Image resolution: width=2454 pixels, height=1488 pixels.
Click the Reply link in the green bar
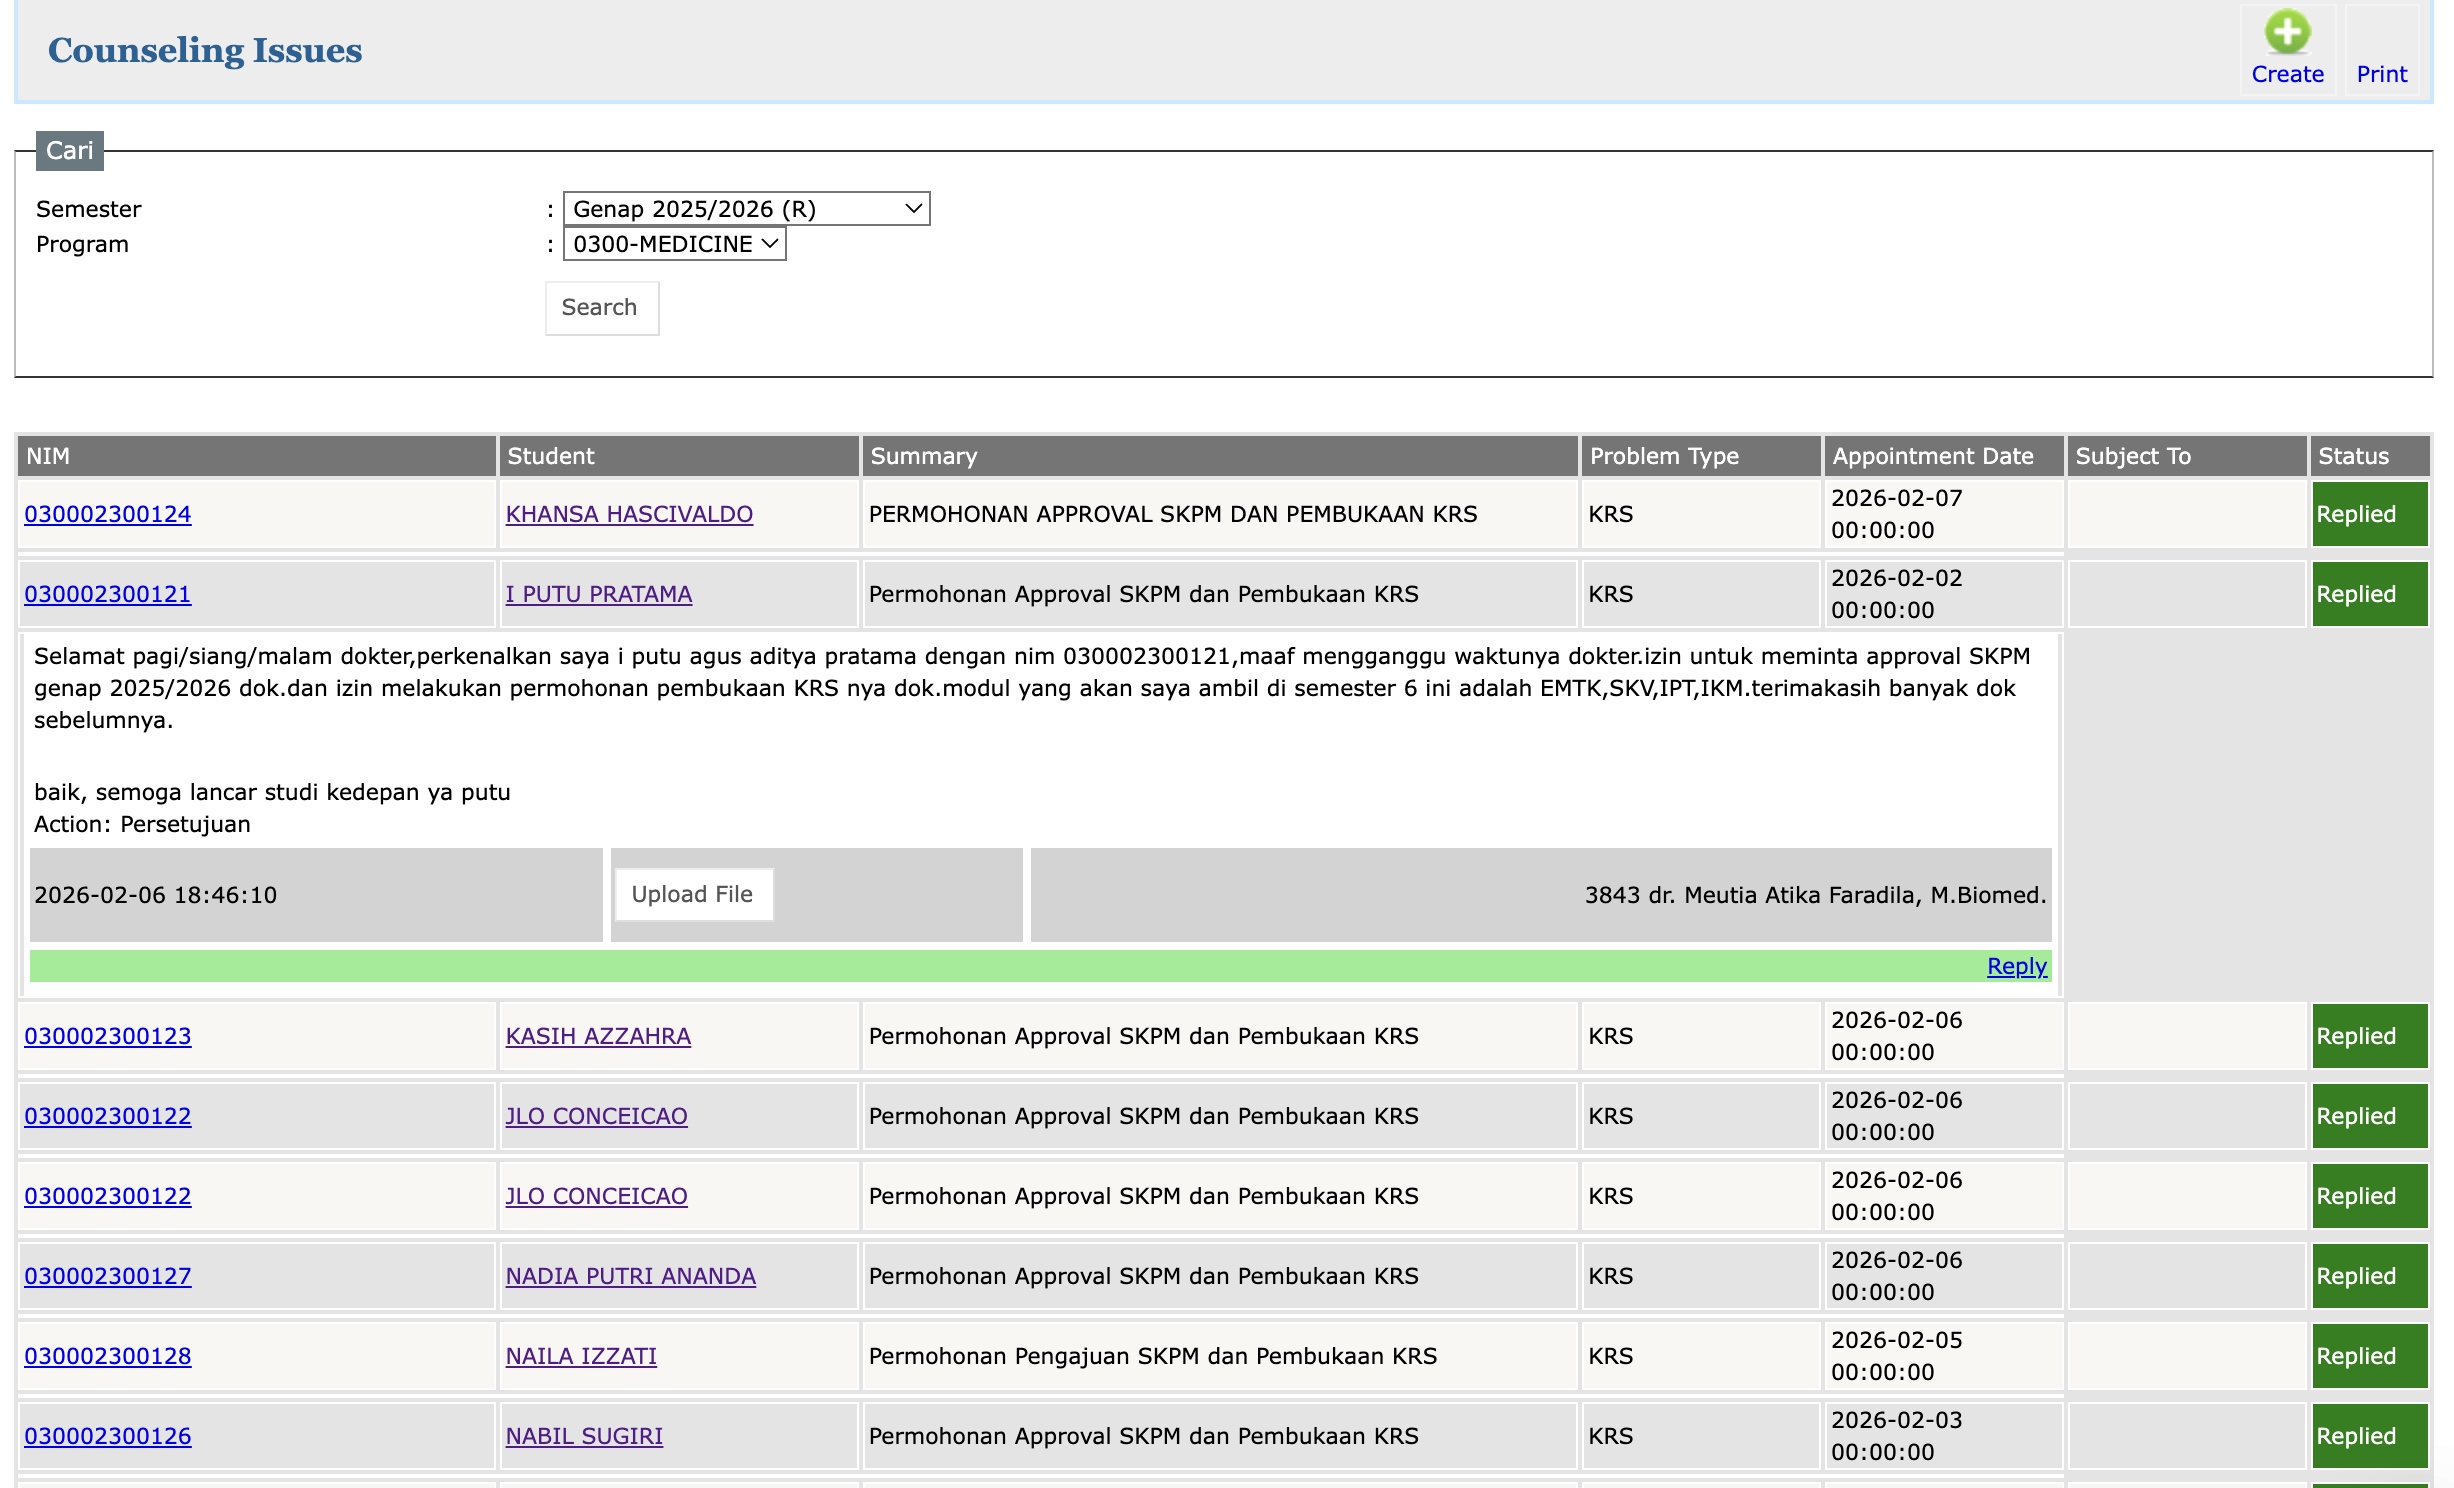2016,966
